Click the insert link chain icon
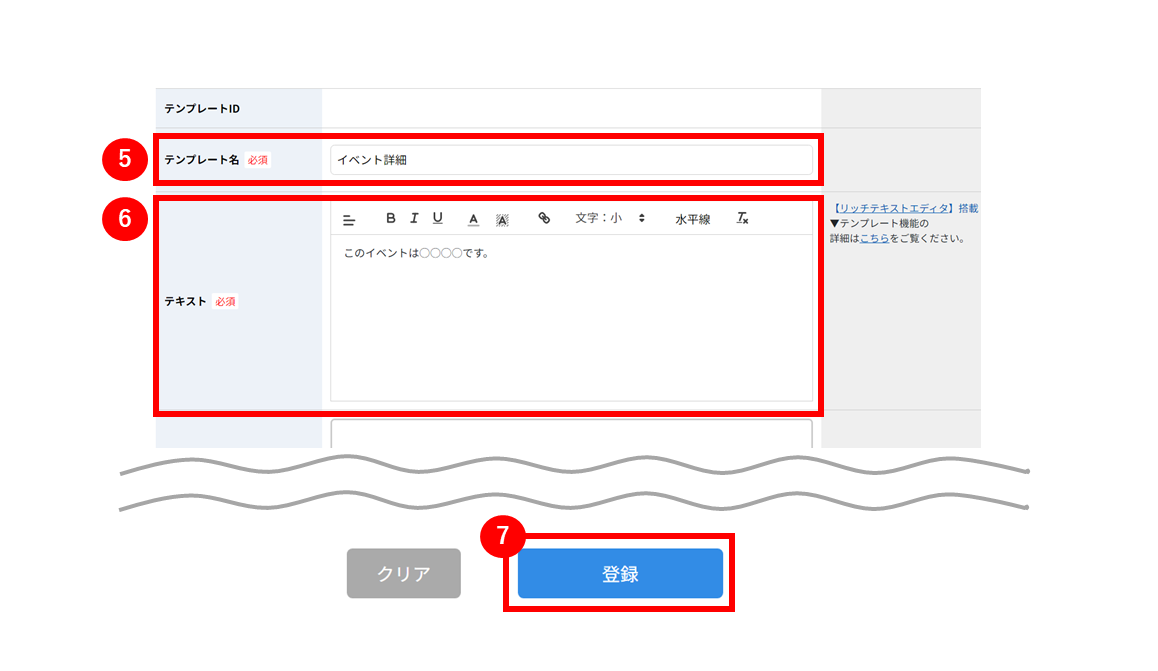Screen dimensions: 1158x671 [x=544, y=218]
